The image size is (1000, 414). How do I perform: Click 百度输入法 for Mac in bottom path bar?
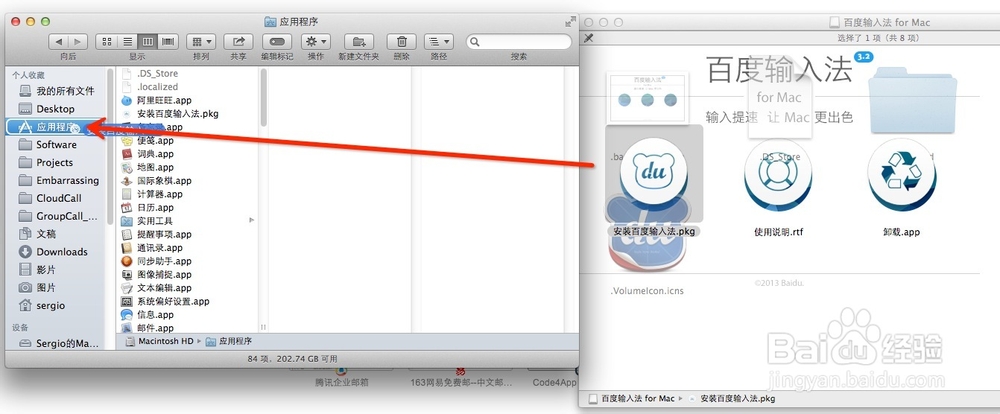click(631, 399)
